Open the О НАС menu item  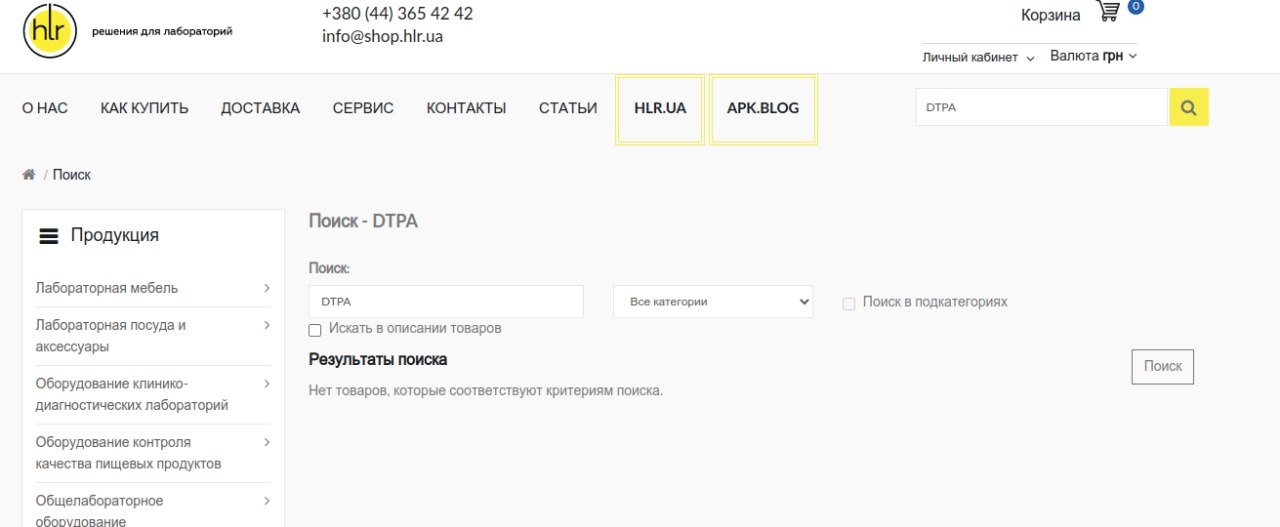pos(45,108)
